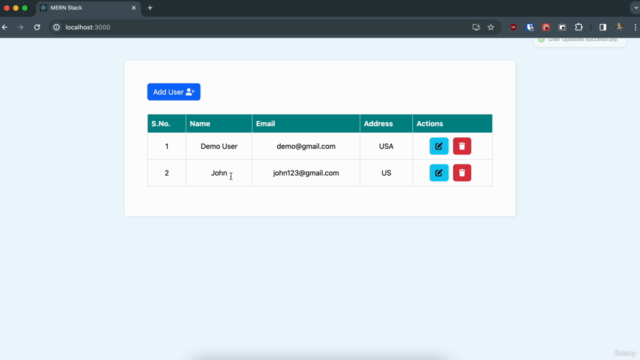
Task: Click the S.No. column header
Action: (167, 124)
